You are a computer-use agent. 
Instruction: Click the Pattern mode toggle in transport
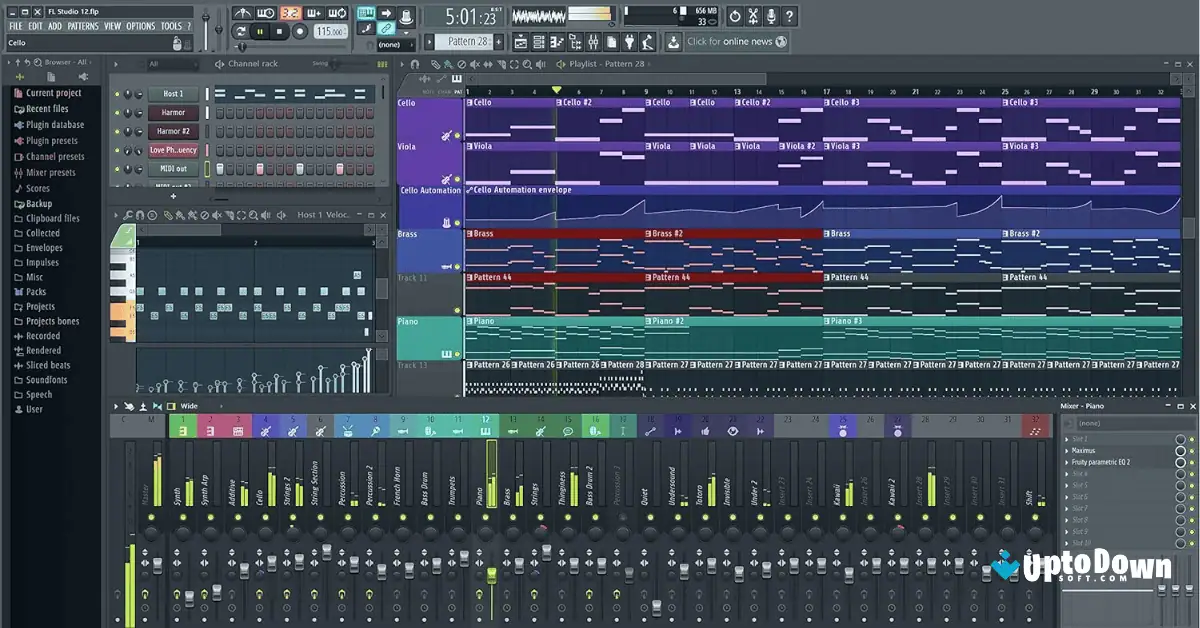tap(241, 29)
